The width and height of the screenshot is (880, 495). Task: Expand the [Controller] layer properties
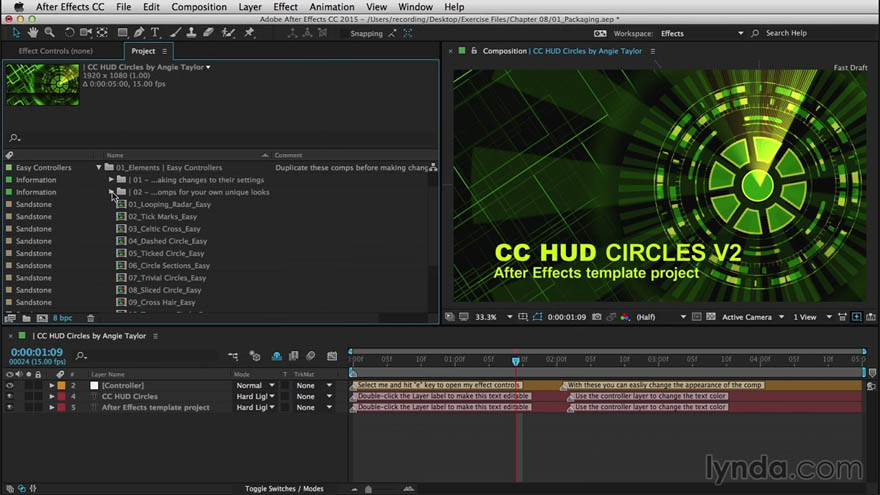(x=52, y=386)
